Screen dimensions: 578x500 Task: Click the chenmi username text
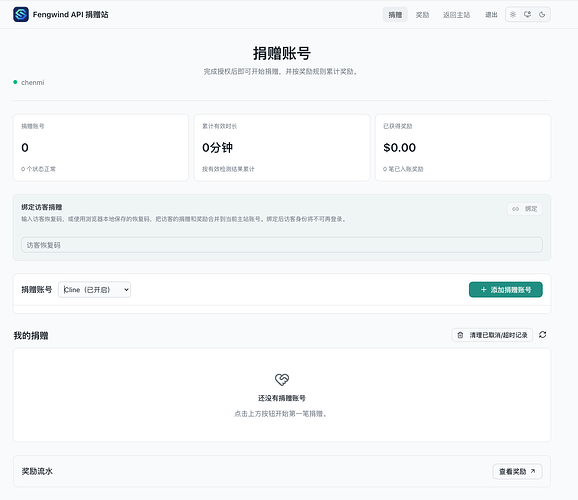pyautogui.click(x=32, y=83)
